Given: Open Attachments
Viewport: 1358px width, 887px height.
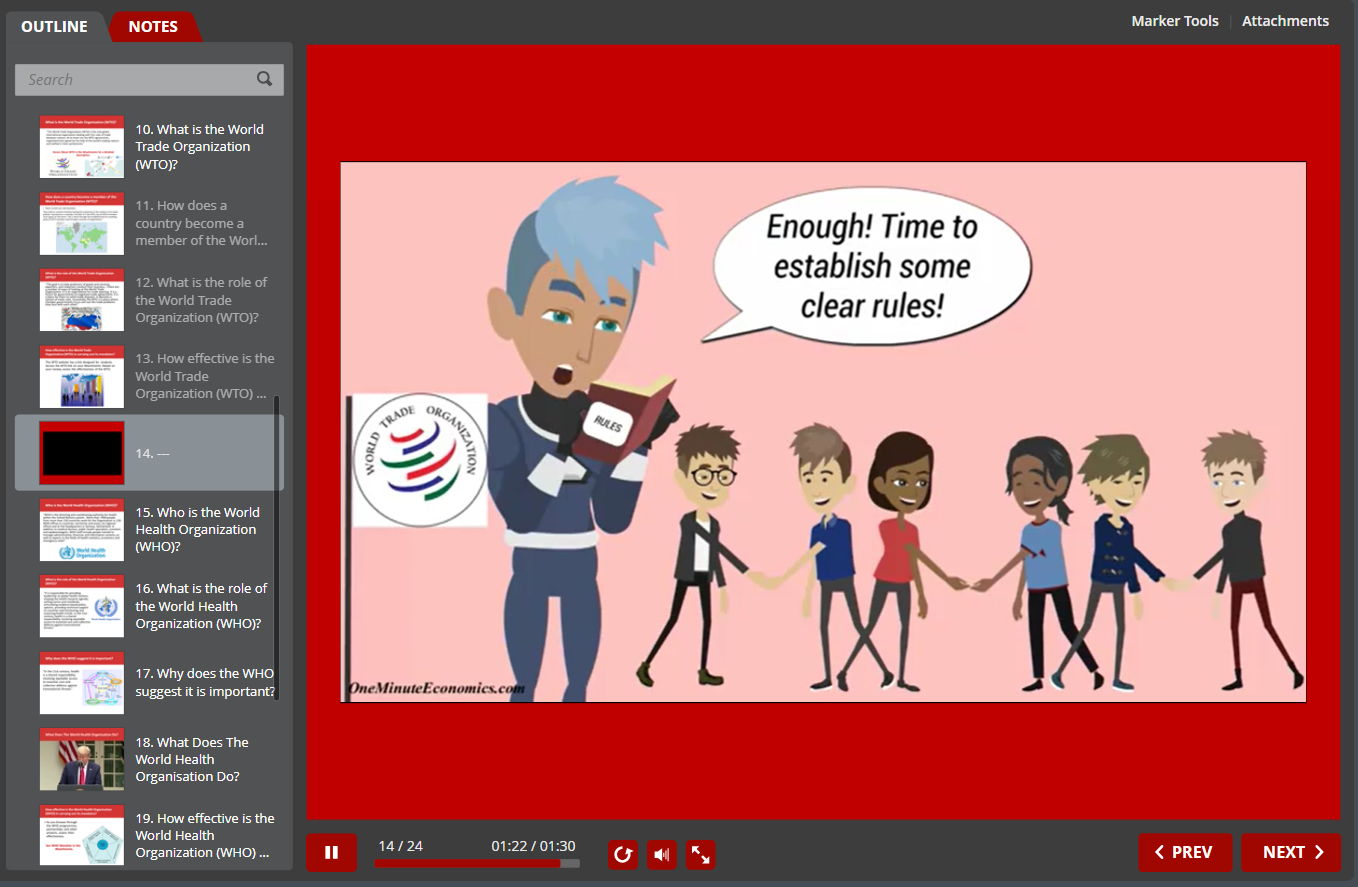Looking at the screenshot, I should click(1285, 21).
